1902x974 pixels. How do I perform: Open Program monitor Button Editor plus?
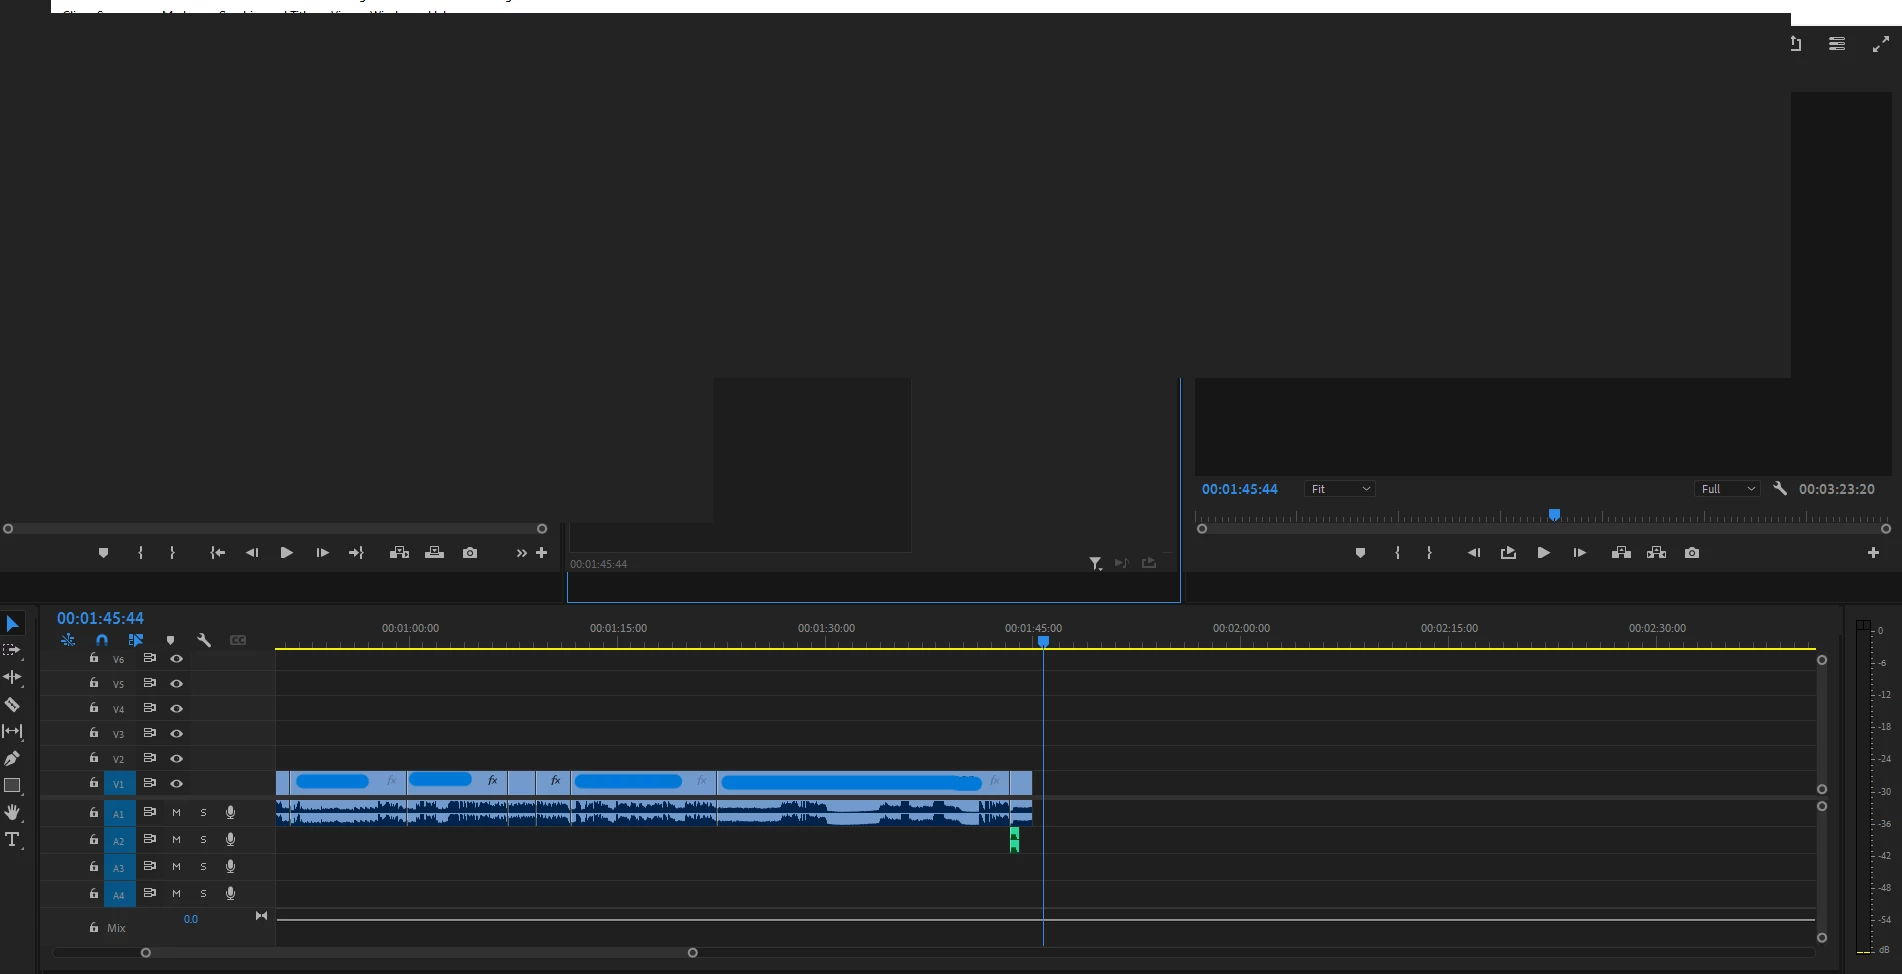pyautogui.click(x=1873, y=553)
